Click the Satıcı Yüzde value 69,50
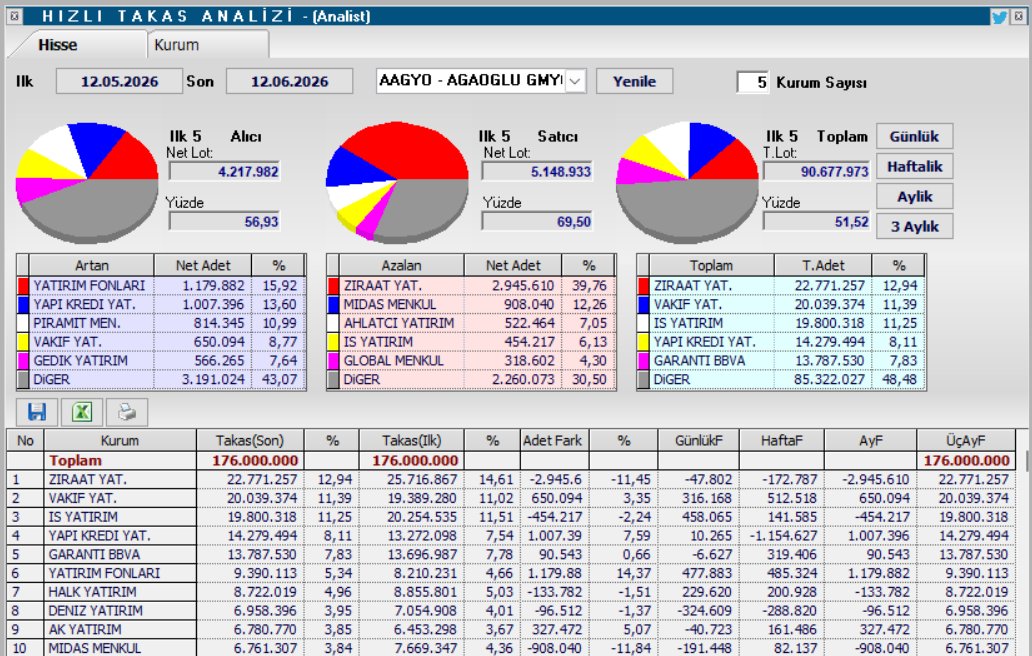1032x656 pixels. point(537,222)
